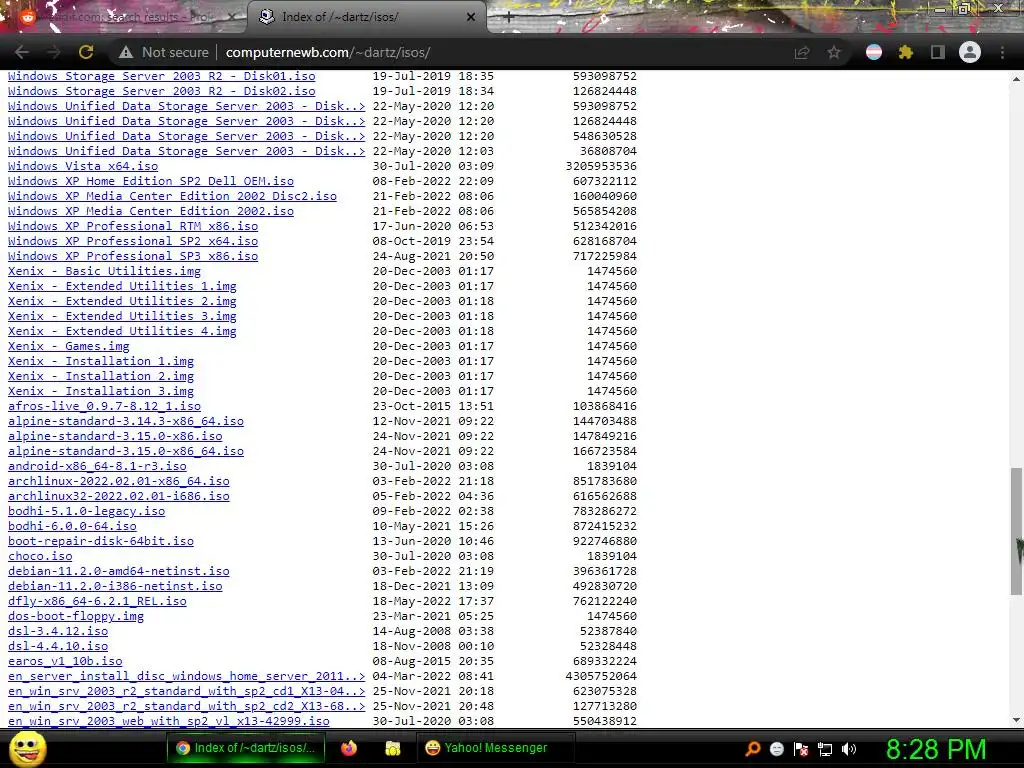Click the date 14-Aug-2008 03:38
The image size is (1024, 768).
click(x=433, y=632)
